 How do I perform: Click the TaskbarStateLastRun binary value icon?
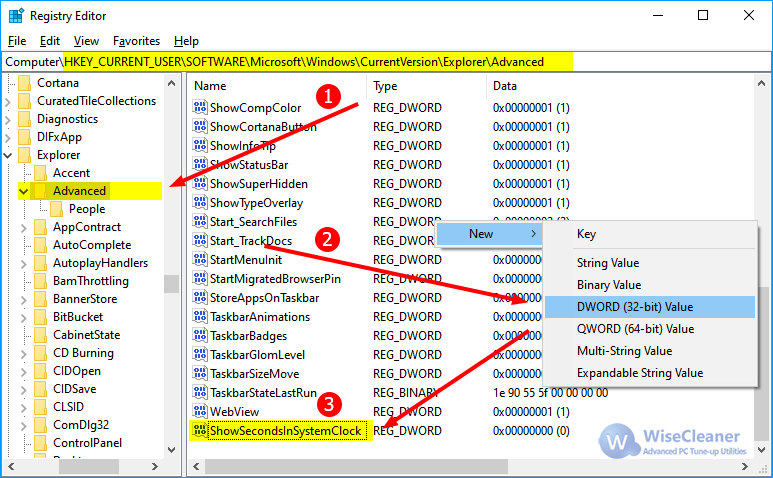tap(200, 393)
